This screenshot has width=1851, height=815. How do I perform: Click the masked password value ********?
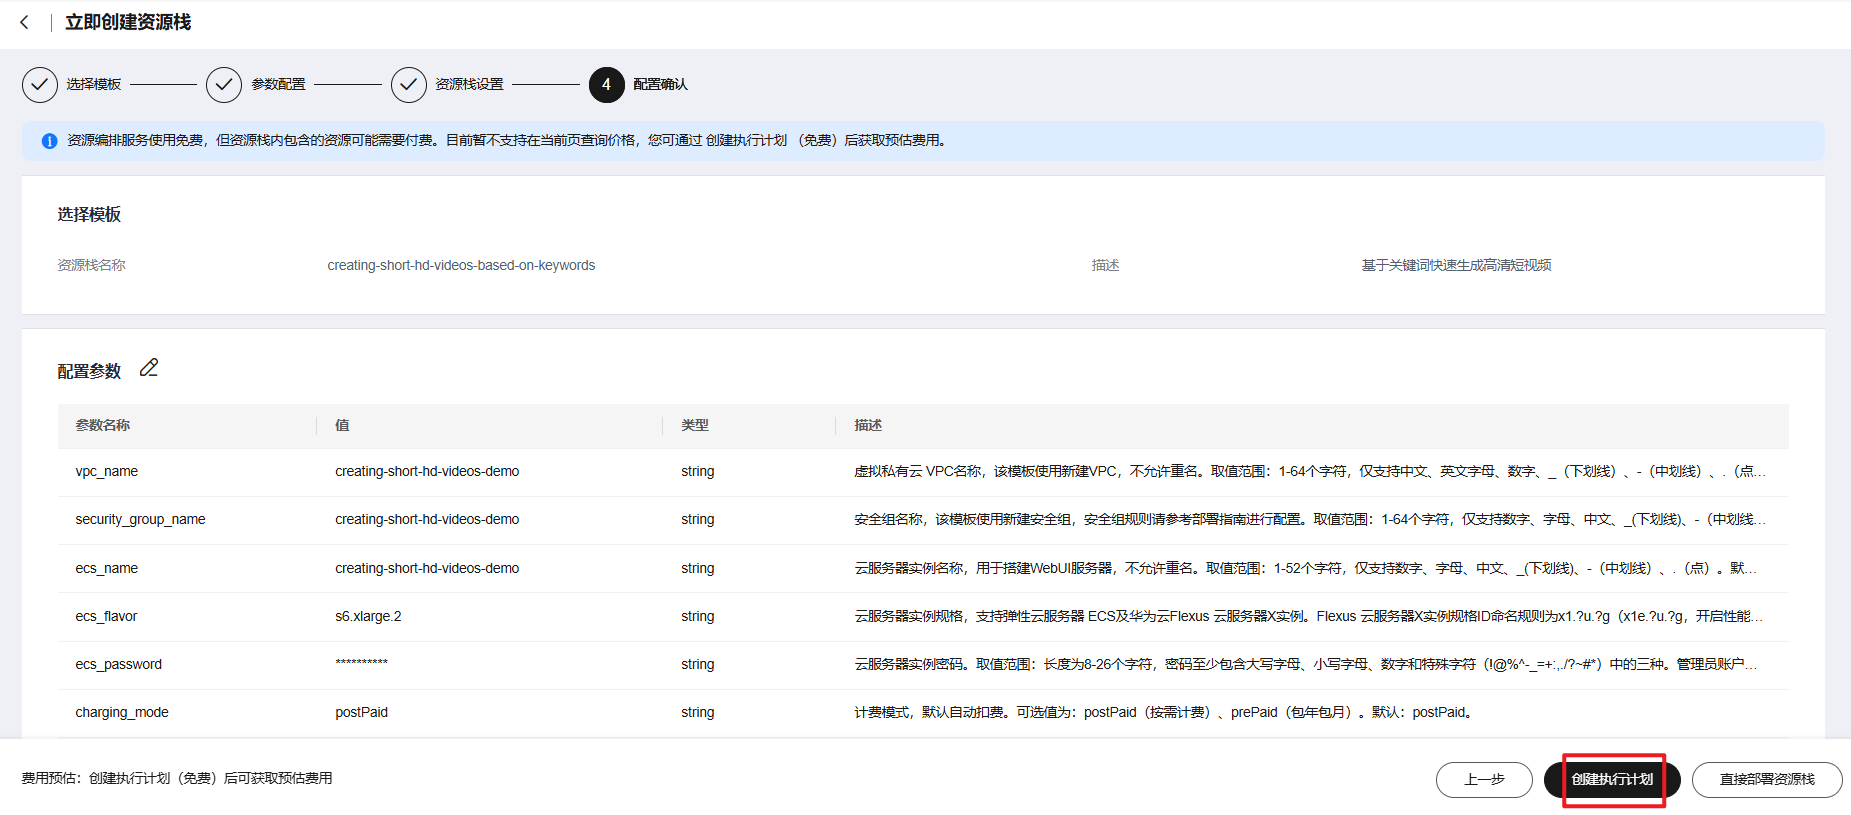point(361,665)
